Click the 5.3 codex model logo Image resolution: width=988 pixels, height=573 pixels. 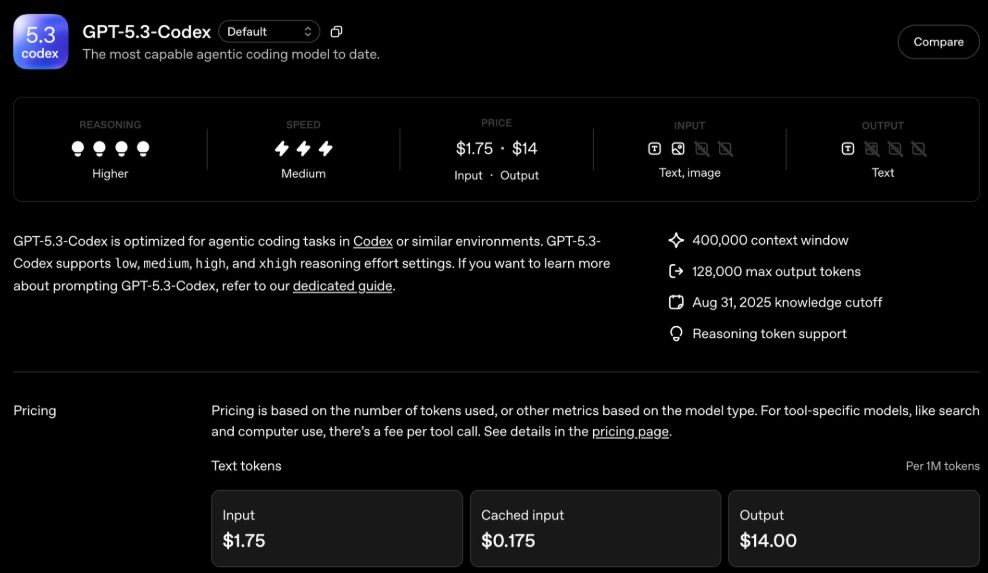point(41,42)
